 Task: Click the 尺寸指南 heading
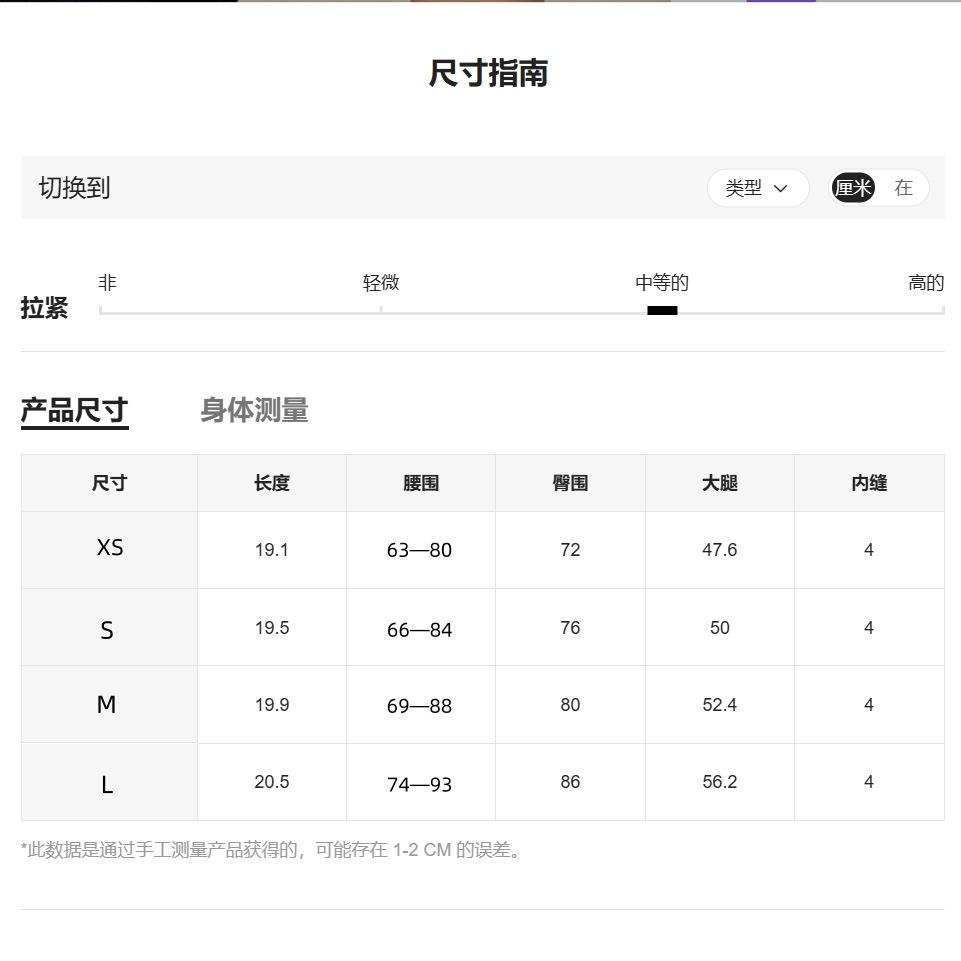[x=488, y=73]
